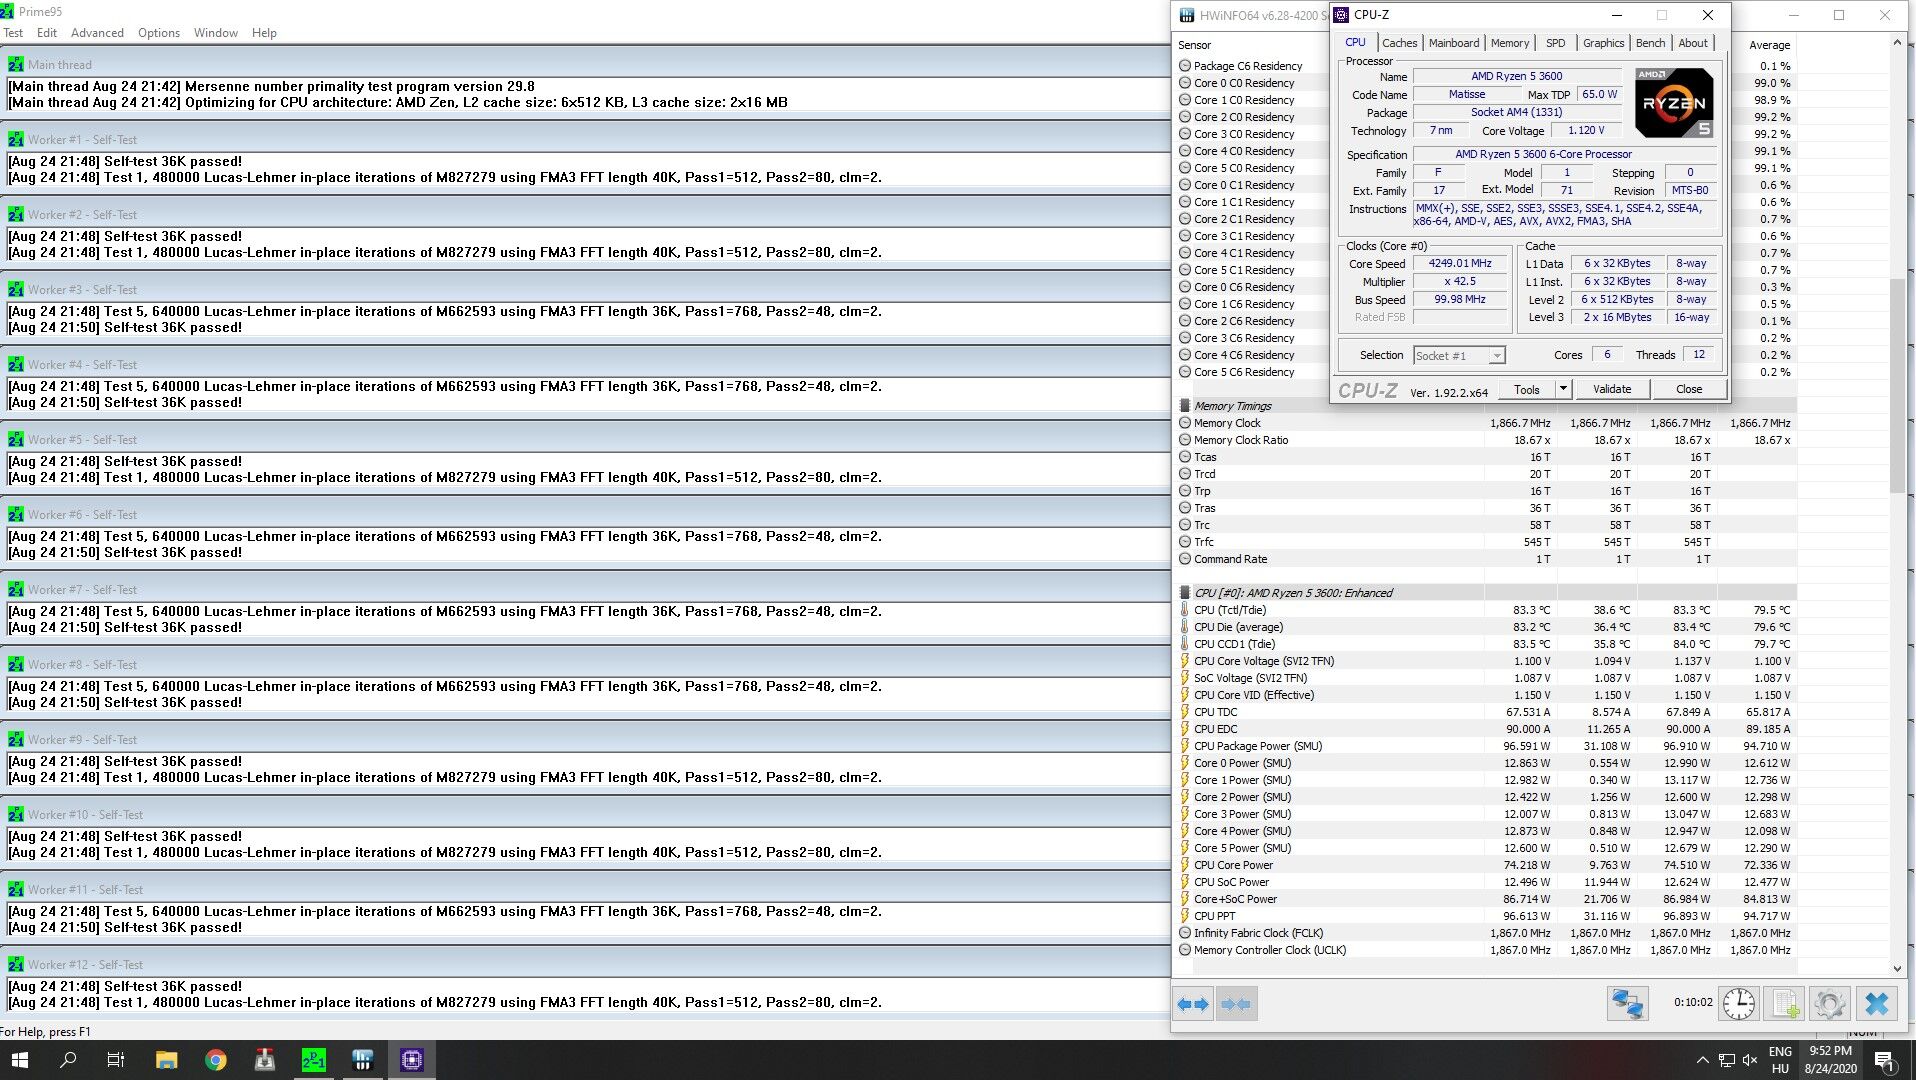Open the Help menu in Prime95
This screenshot has width=1916, height=1080.
[x=264, y=33]
